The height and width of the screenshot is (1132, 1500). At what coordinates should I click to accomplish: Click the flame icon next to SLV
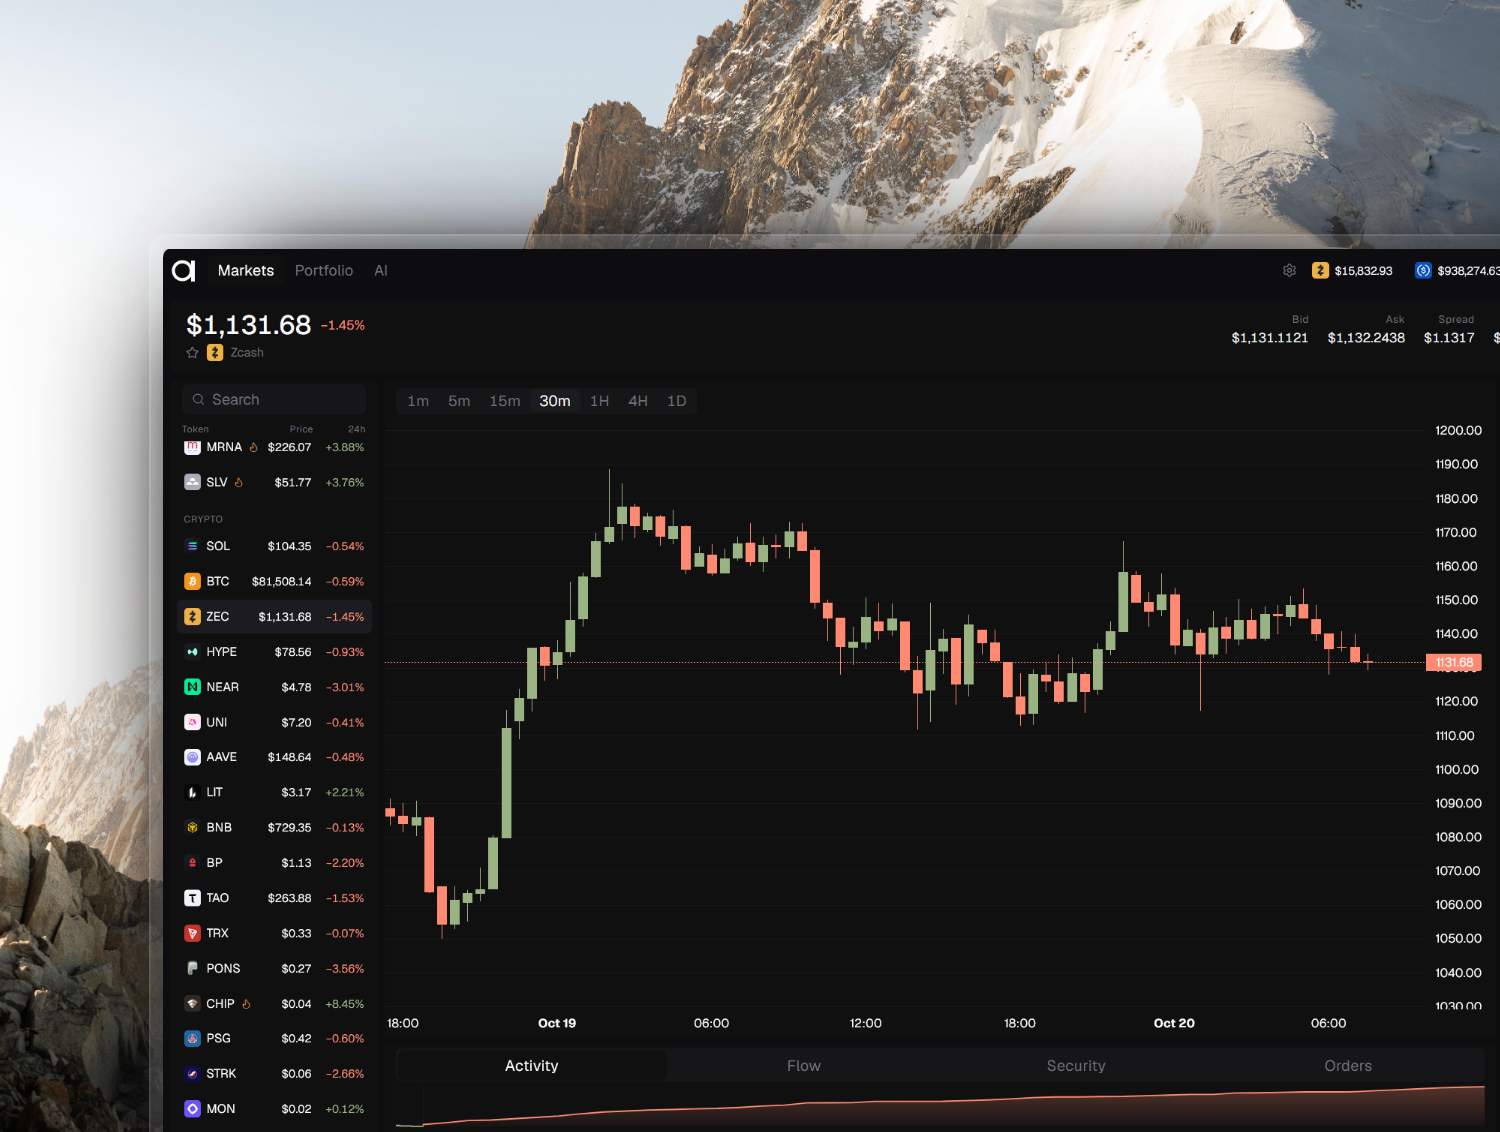239,482
